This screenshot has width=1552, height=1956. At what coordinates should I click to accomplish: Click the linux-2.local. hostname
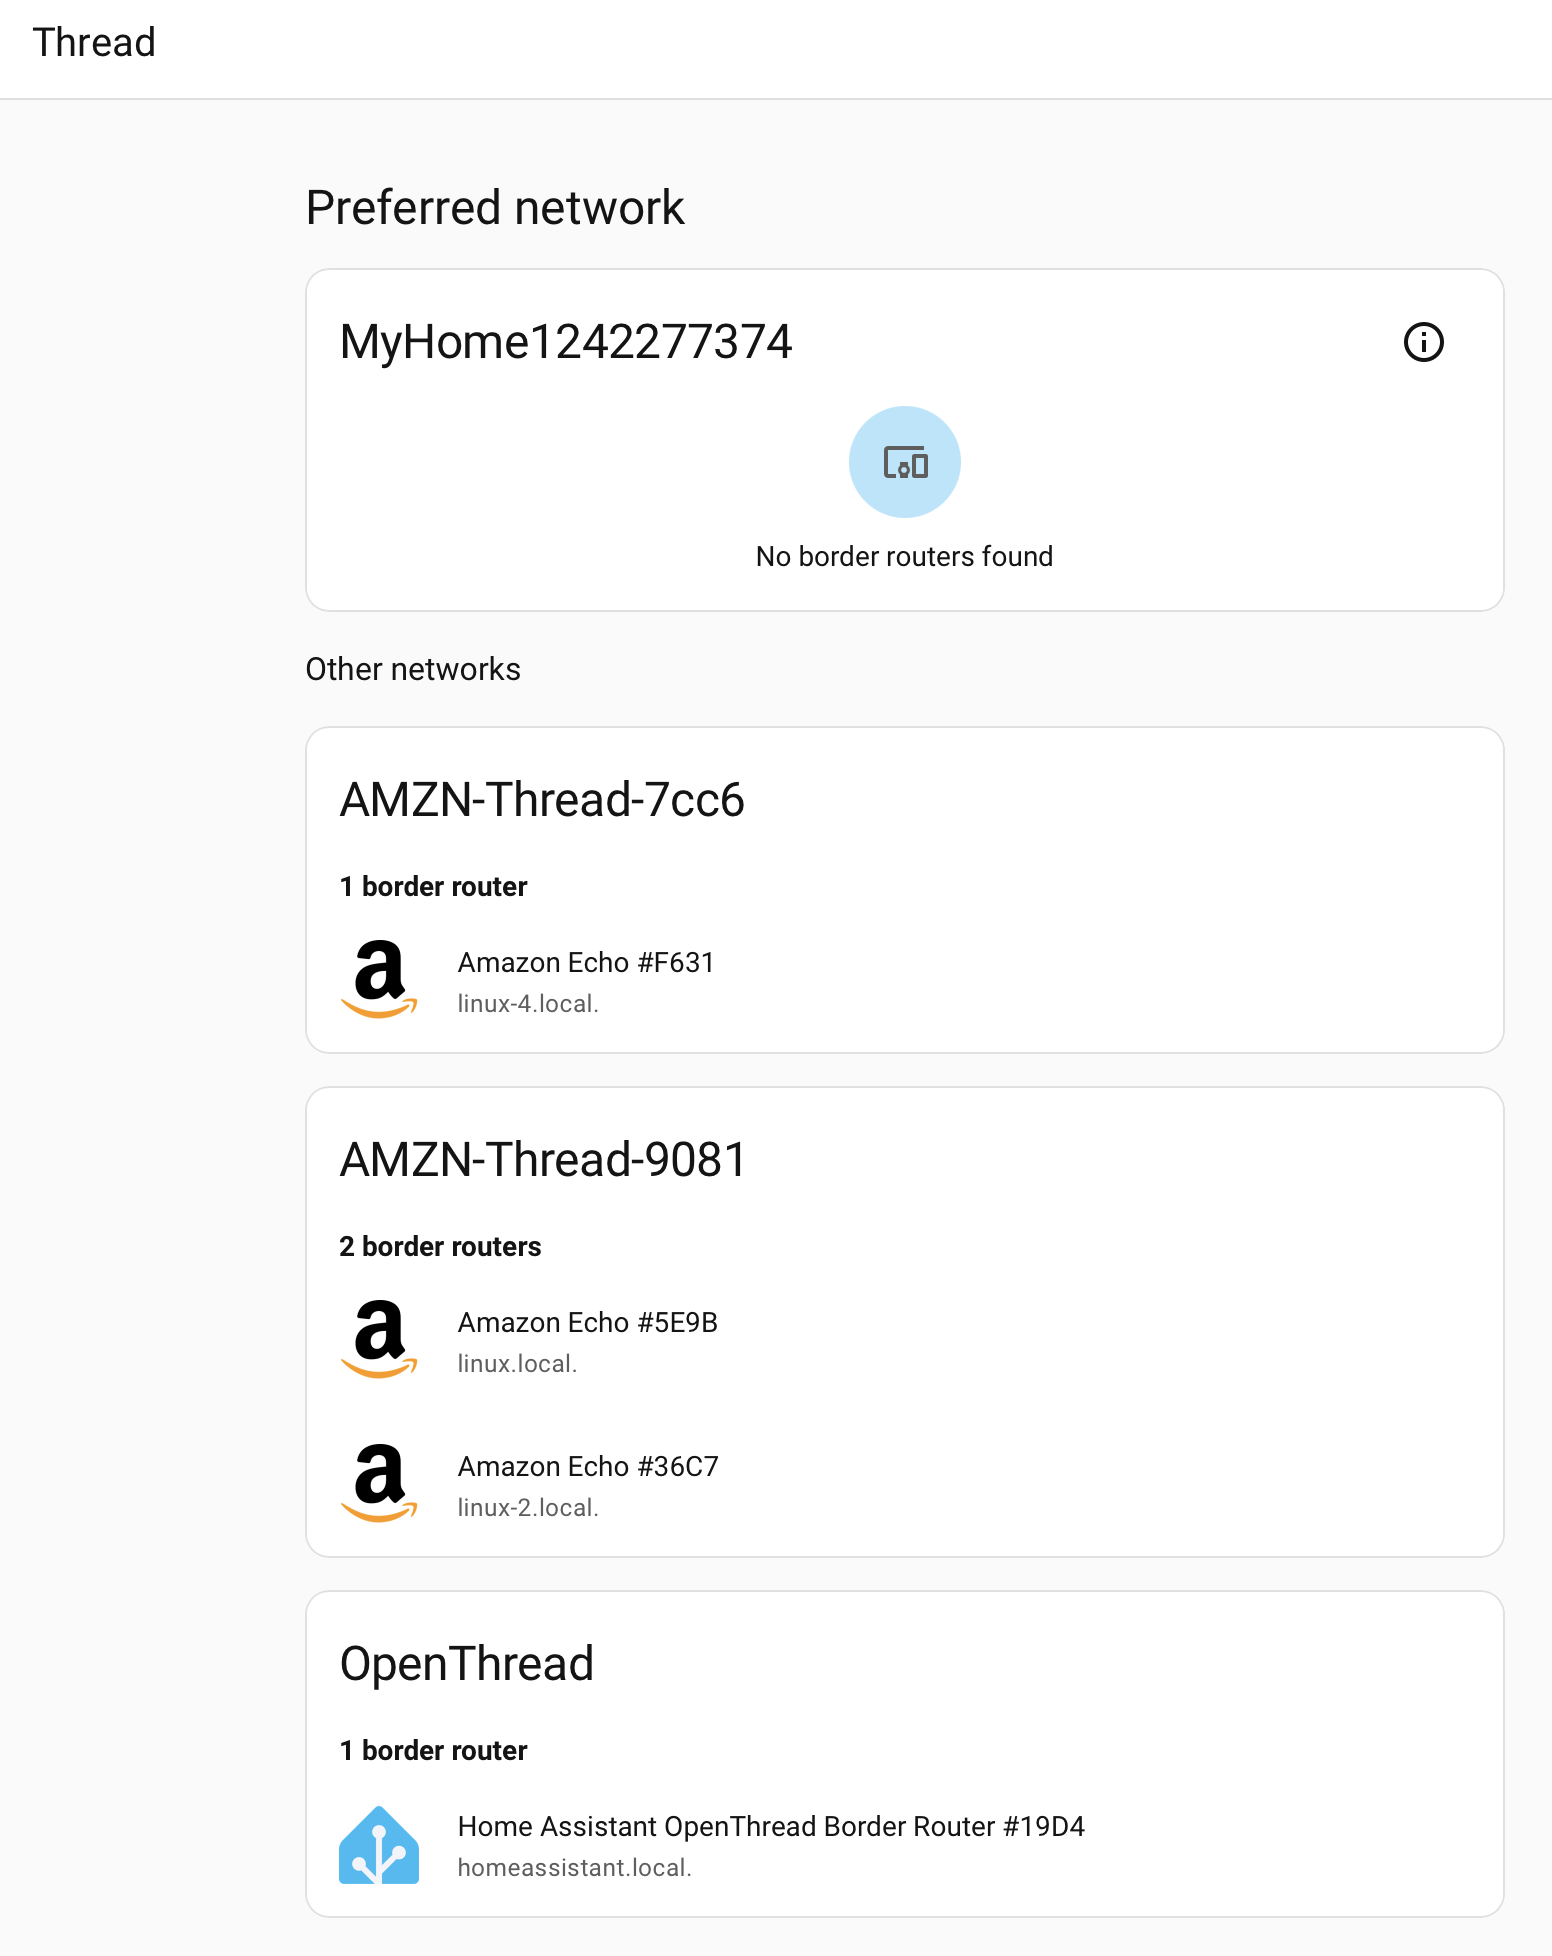pyautogui.click(x=528, y=1508)
